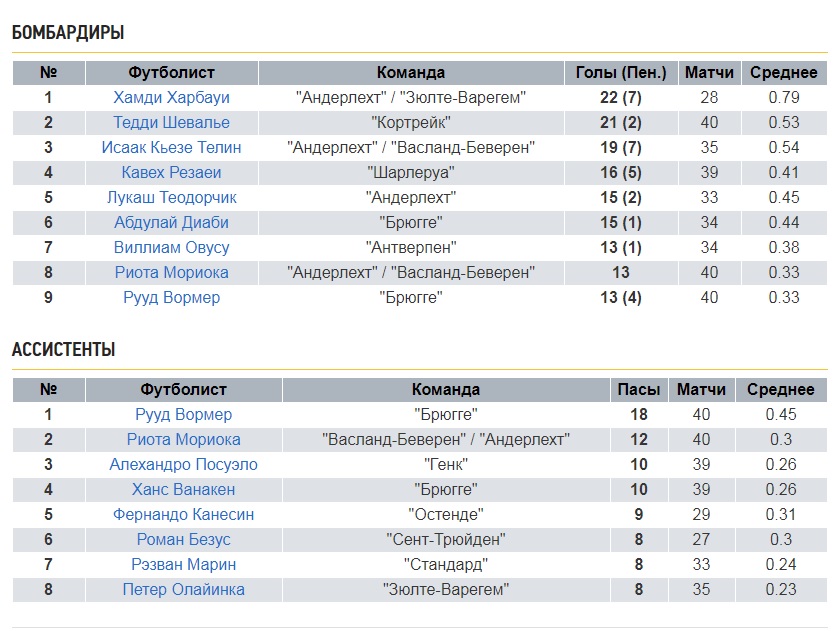Click the БОМБАРДИРЫ section heading
Screen dimensions: 836x631
pos(68,33)
